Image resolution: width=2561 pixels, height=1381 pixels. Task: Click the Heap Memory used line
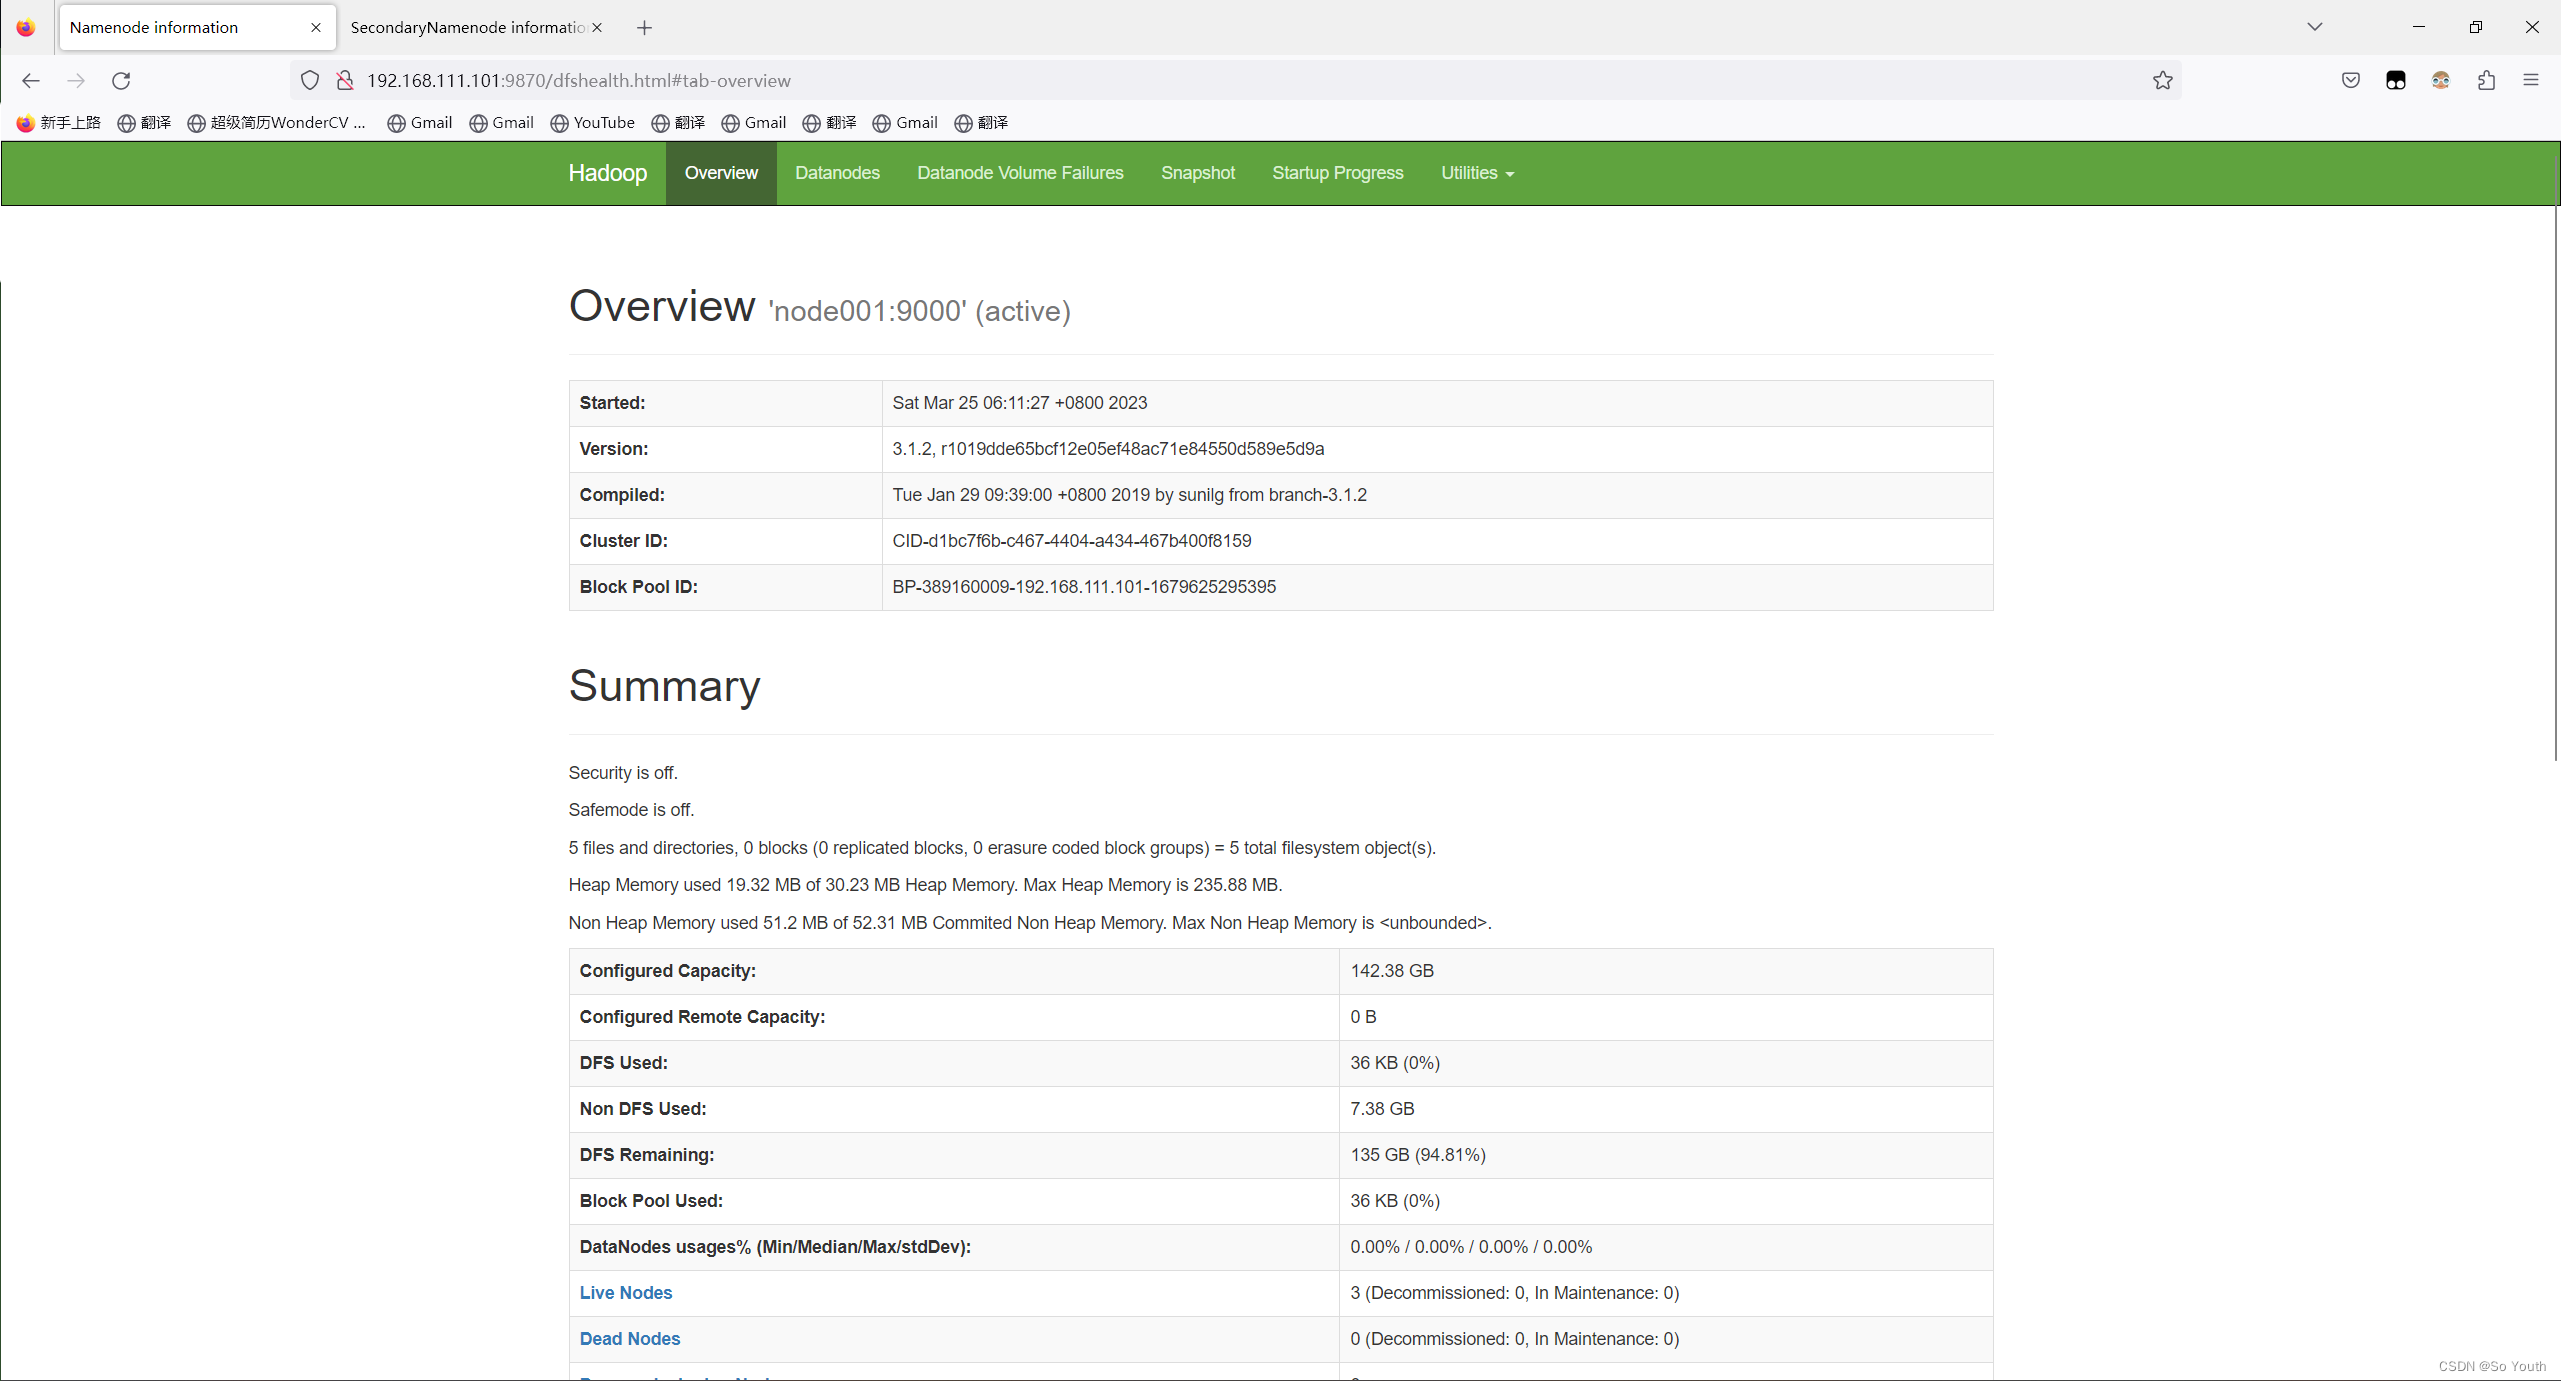point(925,885)
